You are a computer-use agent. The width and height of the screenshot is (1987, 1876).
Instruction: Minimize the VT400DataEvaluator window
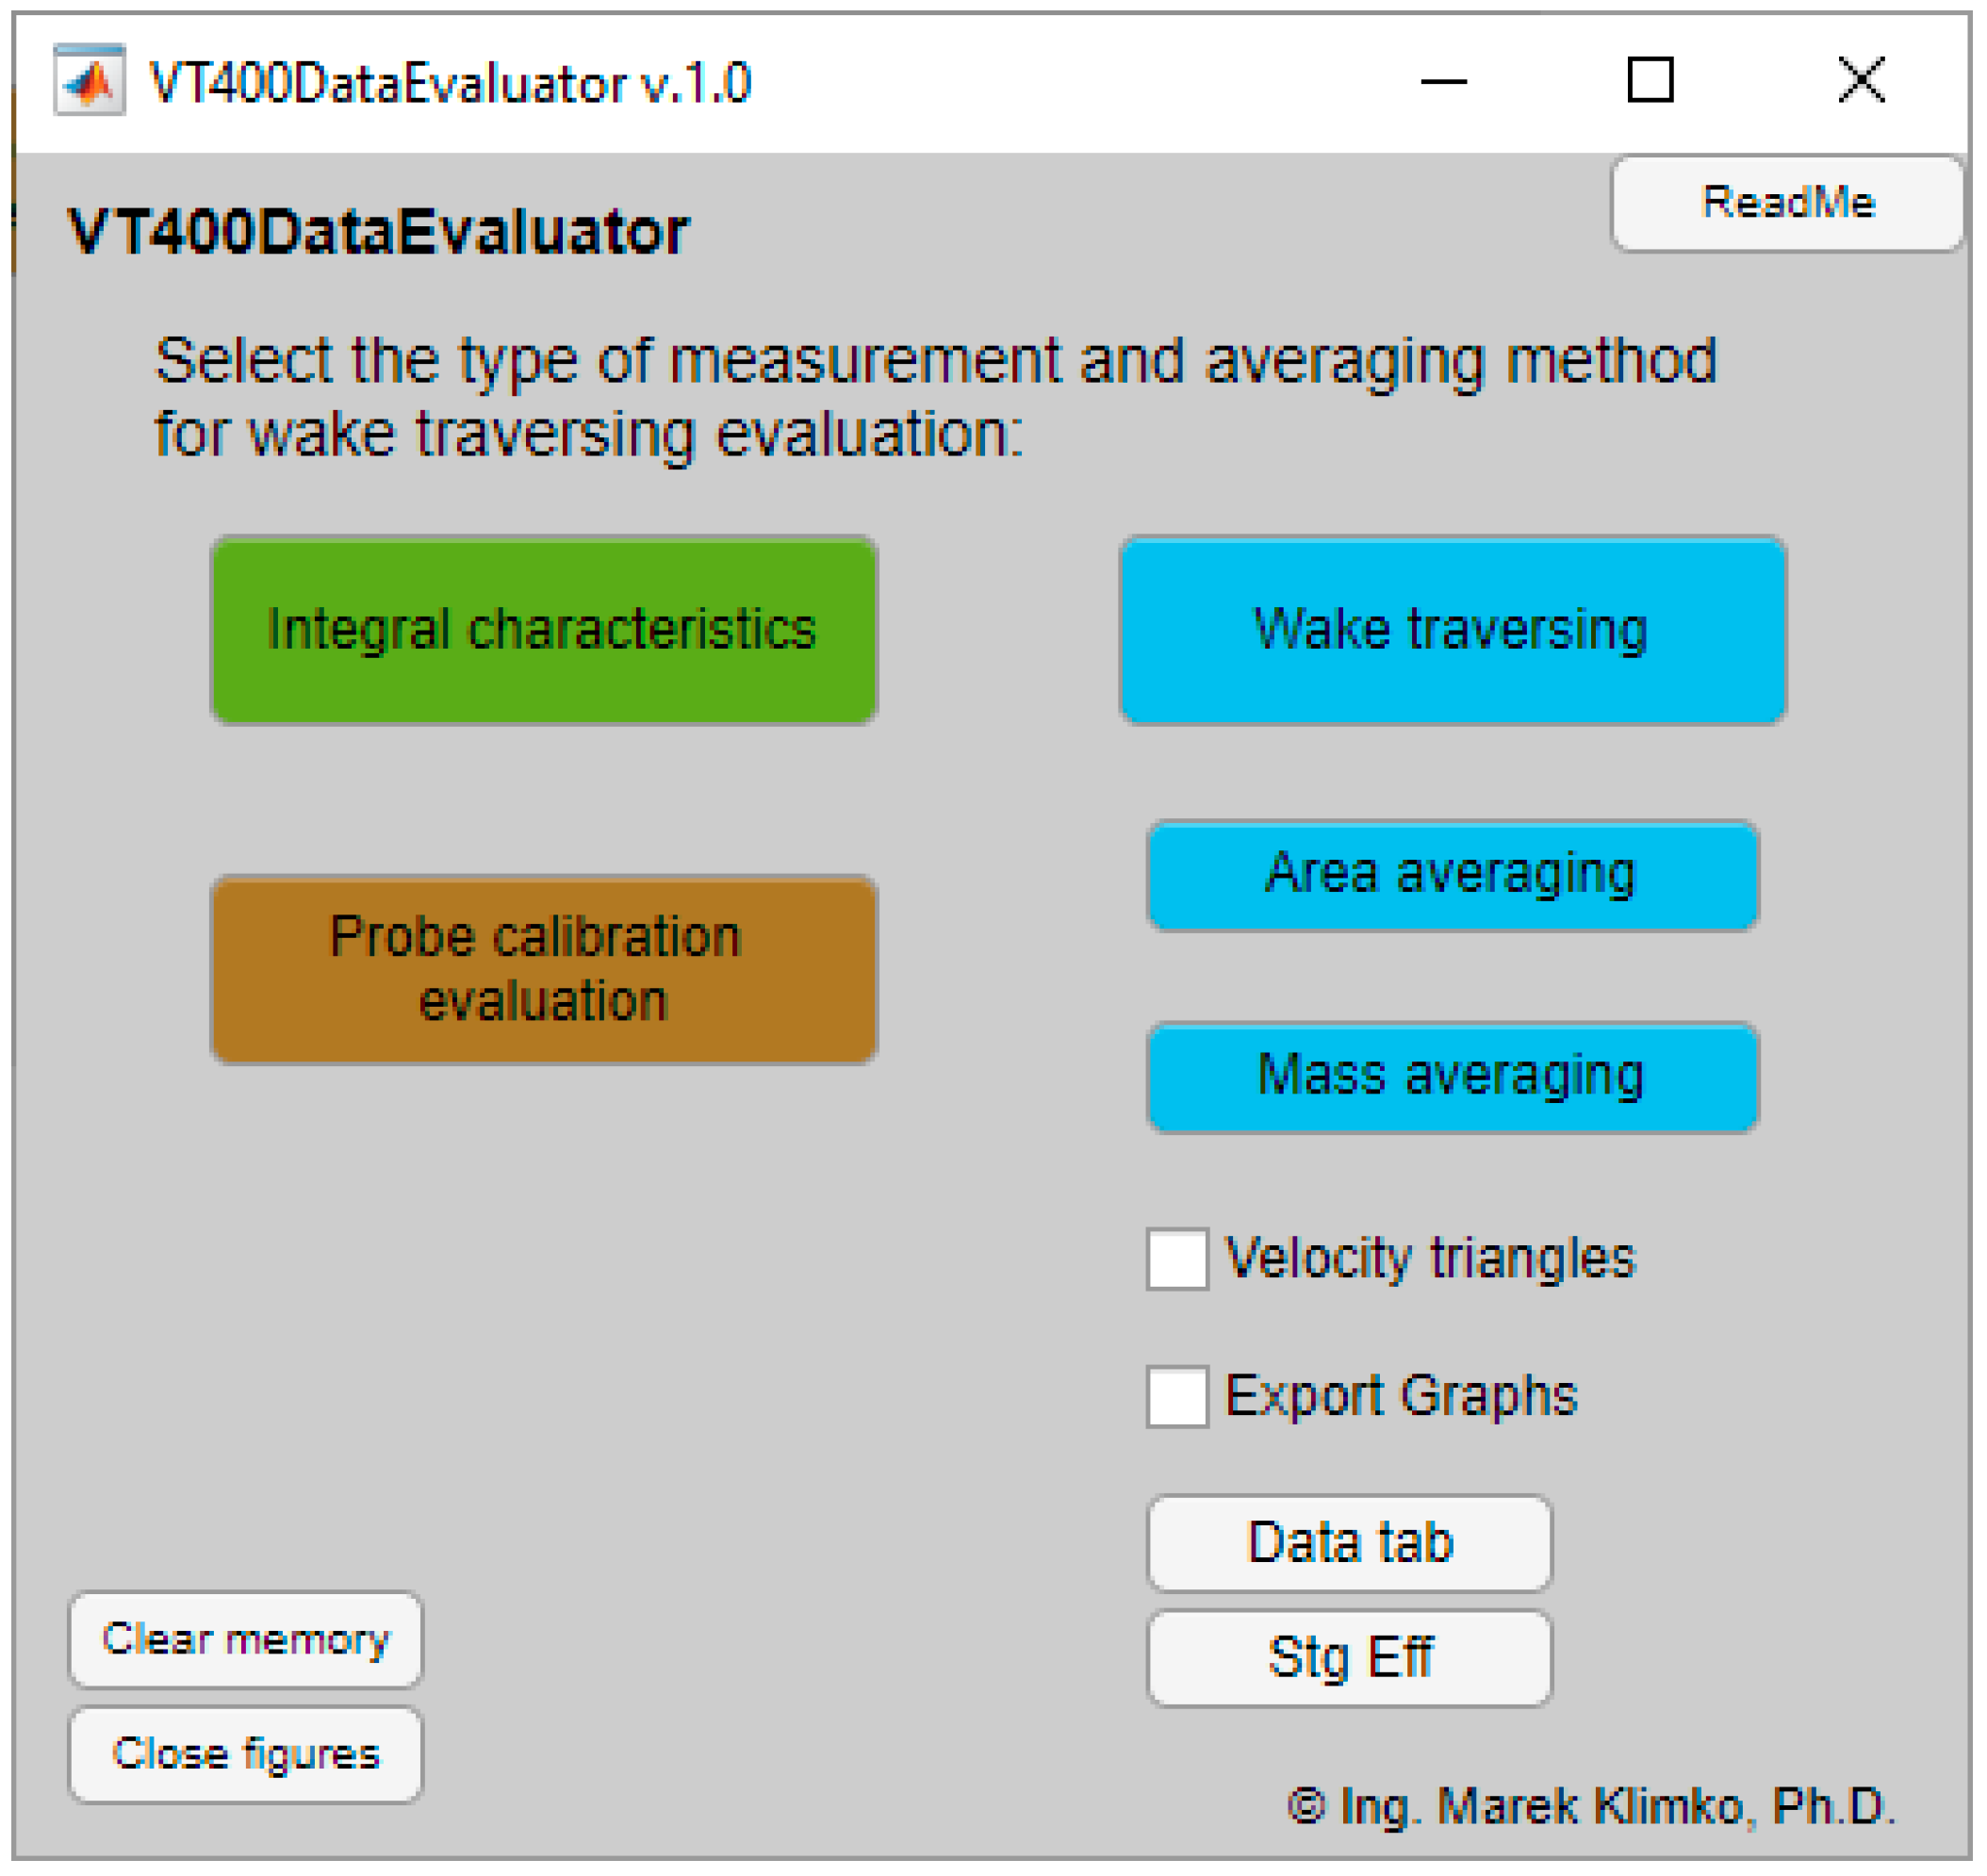(x=1443, y=82)
